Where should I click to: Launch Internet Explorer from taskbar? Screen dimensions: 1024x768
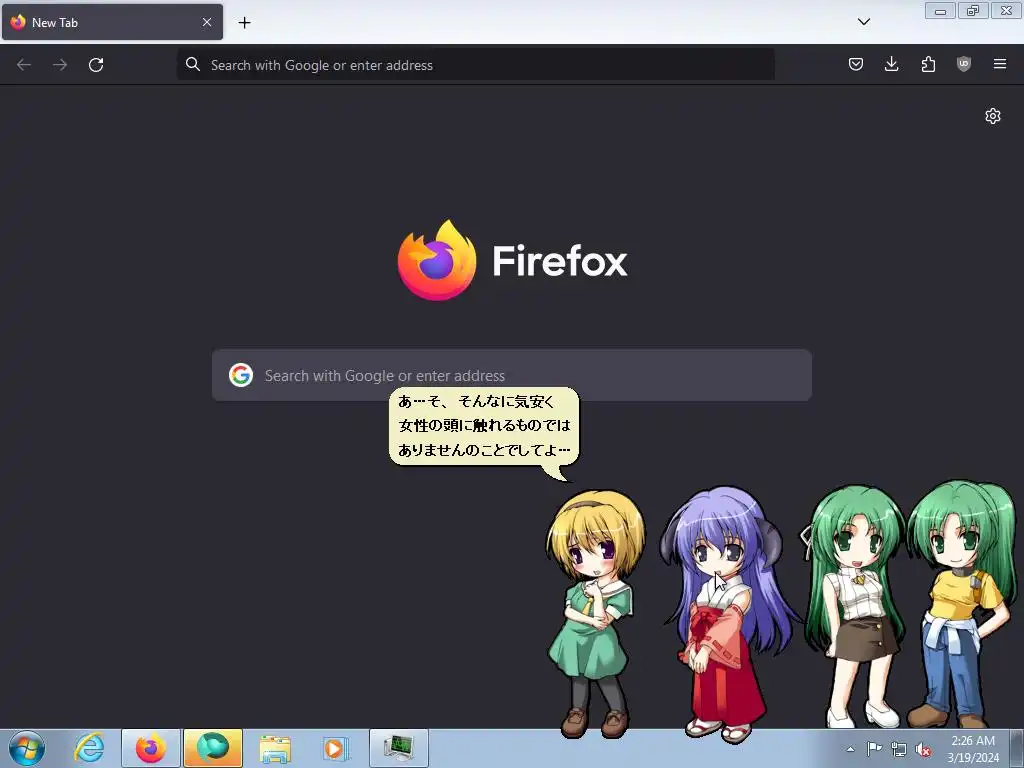pyautogui.click(x=89, y=748)
